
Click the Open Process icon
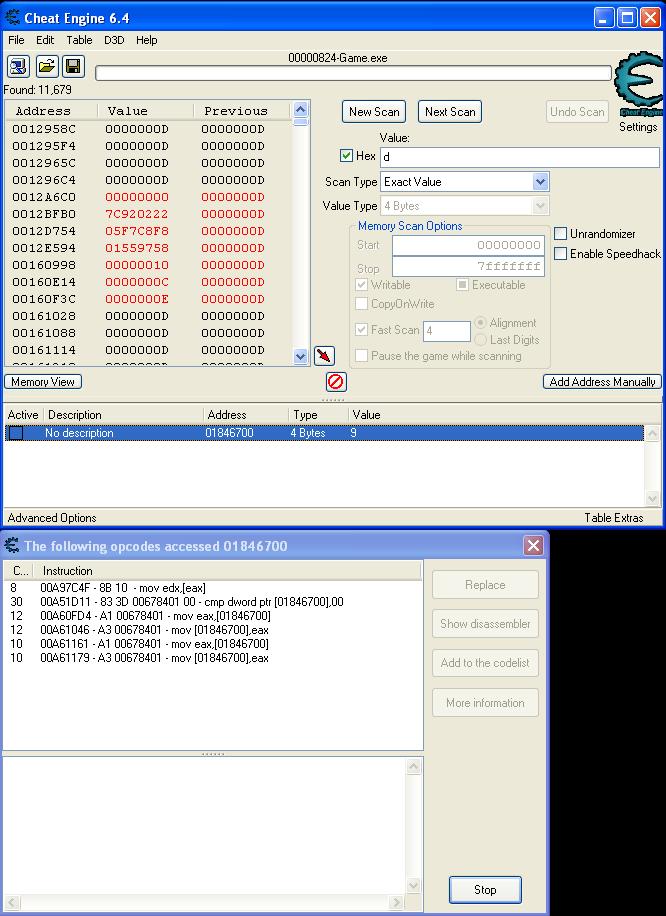pyautogui.click(x=18, y=67)
